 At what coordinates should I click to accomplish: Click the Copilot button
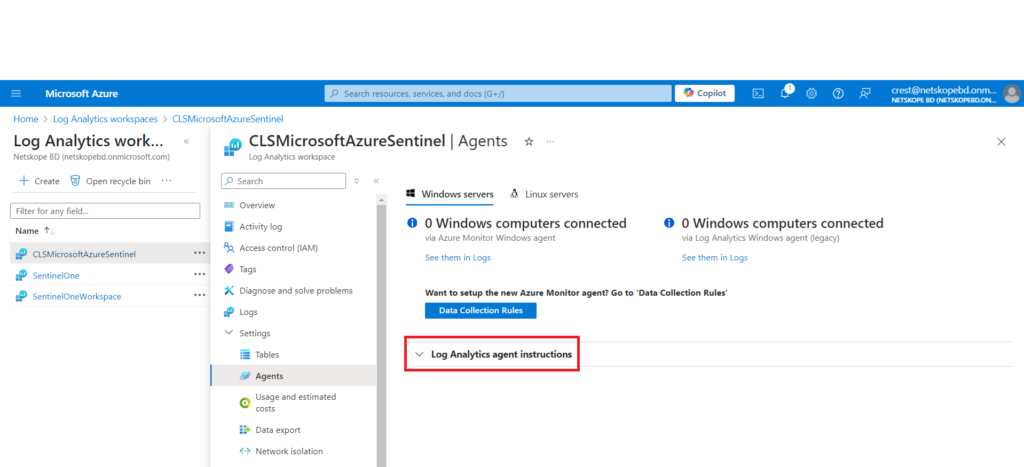click(x=705, y=93)
